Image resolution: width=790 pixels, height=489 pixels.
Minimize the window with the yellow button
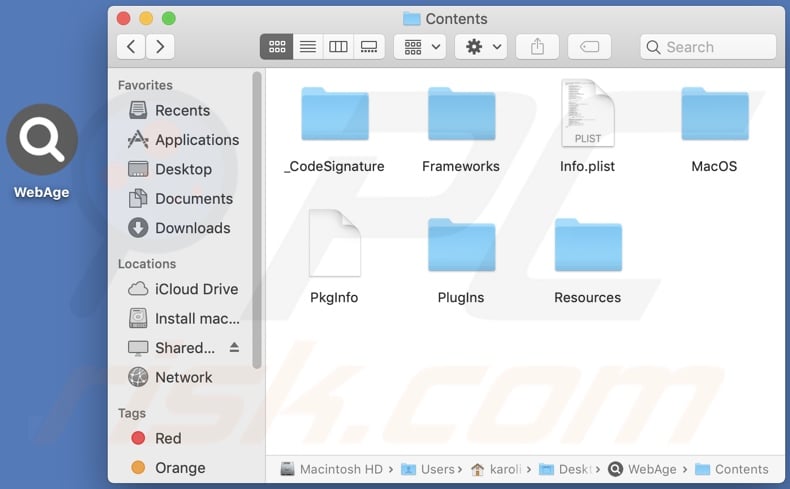coord(146,19)
